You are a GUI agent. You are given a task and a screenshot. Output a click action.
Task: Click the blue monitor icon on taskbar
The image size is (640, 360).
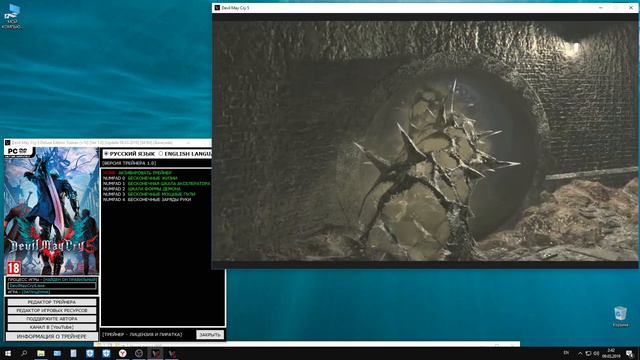[x=57, y=353]
